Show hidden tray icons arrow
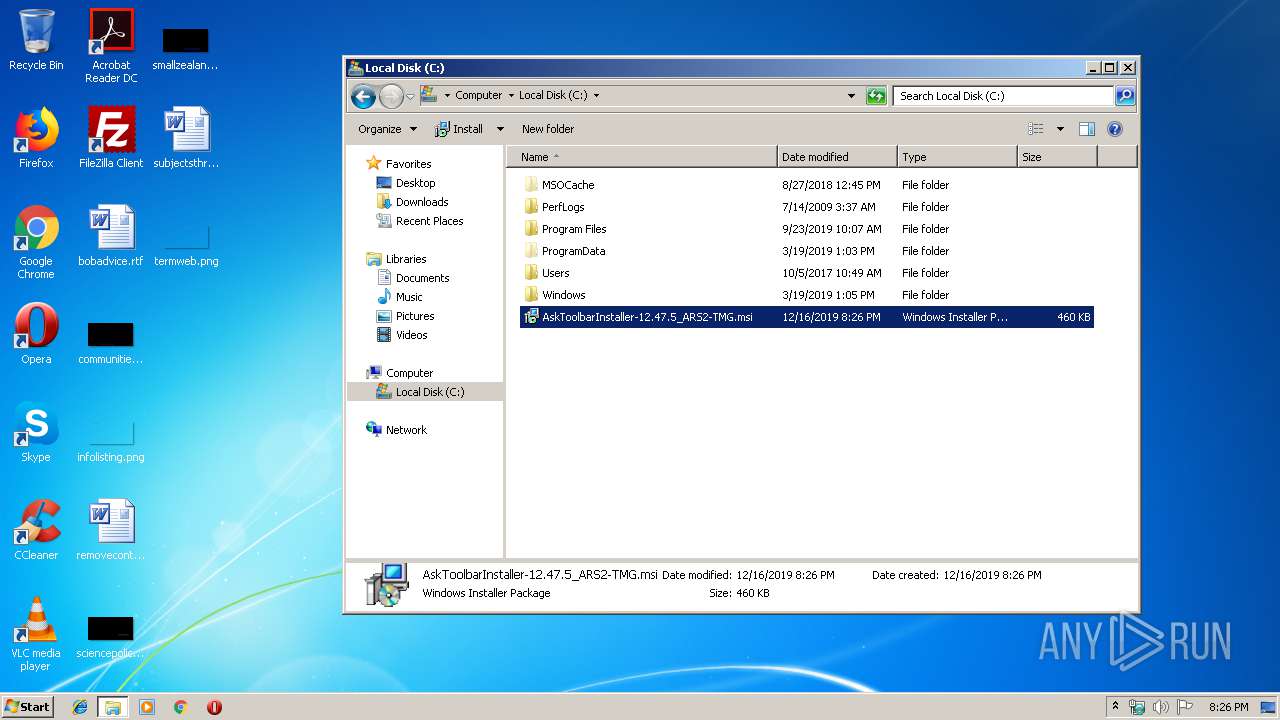Viewport: 1280px width, 720px height. pos(1115,707)
